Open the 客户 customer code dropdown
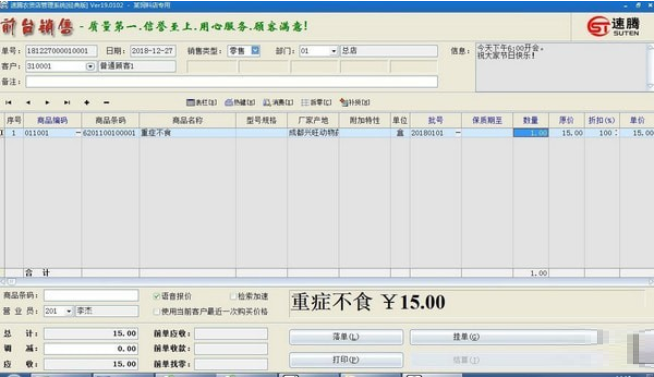 point(90,67)
